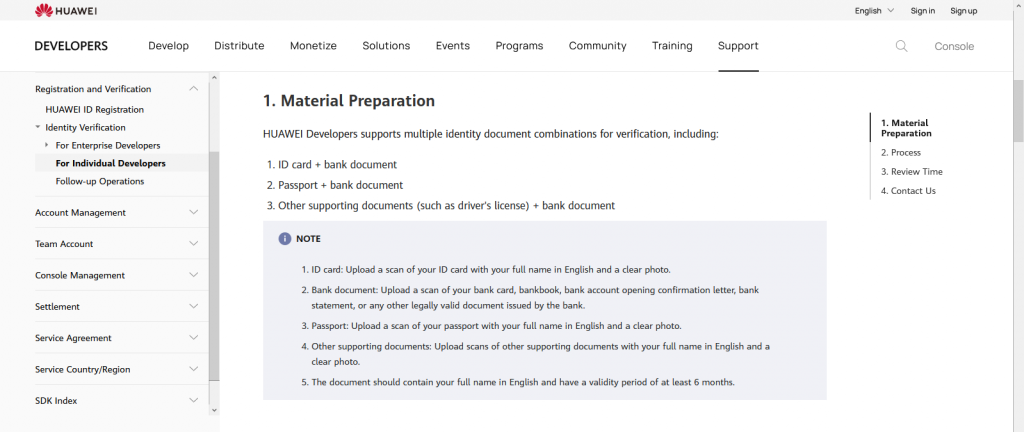Expand For Enterprise Developers tree item

[x=46, y=145]
